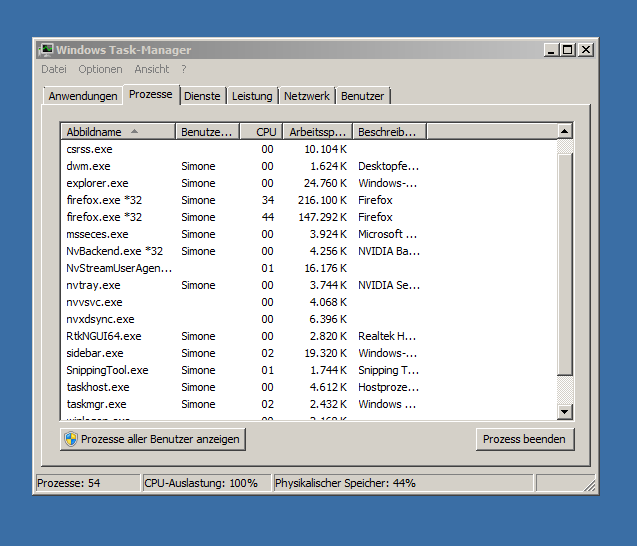Select the nvxdsync.exe process

tap(309, 319)
